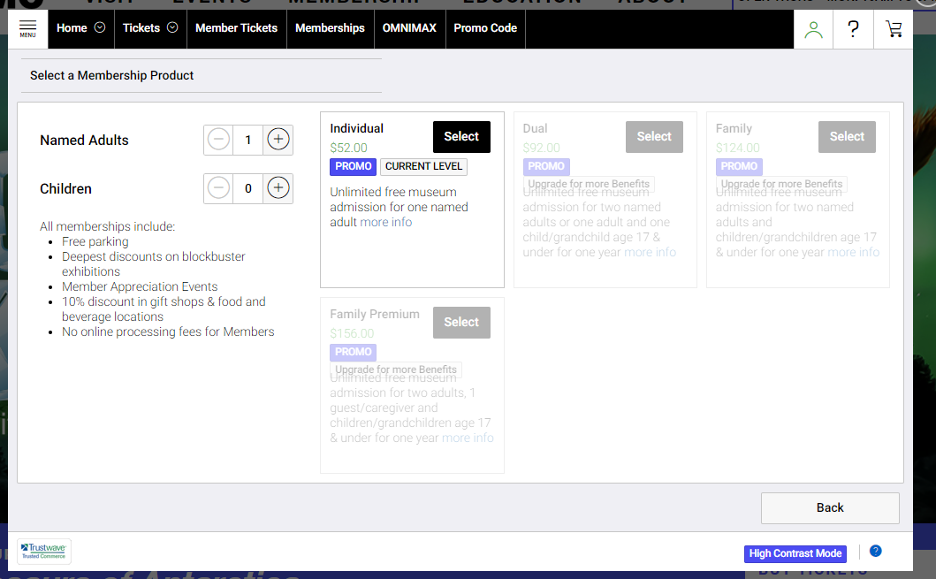Increase Children count with plus button
The image size is (936, 580).
point(278,188)
